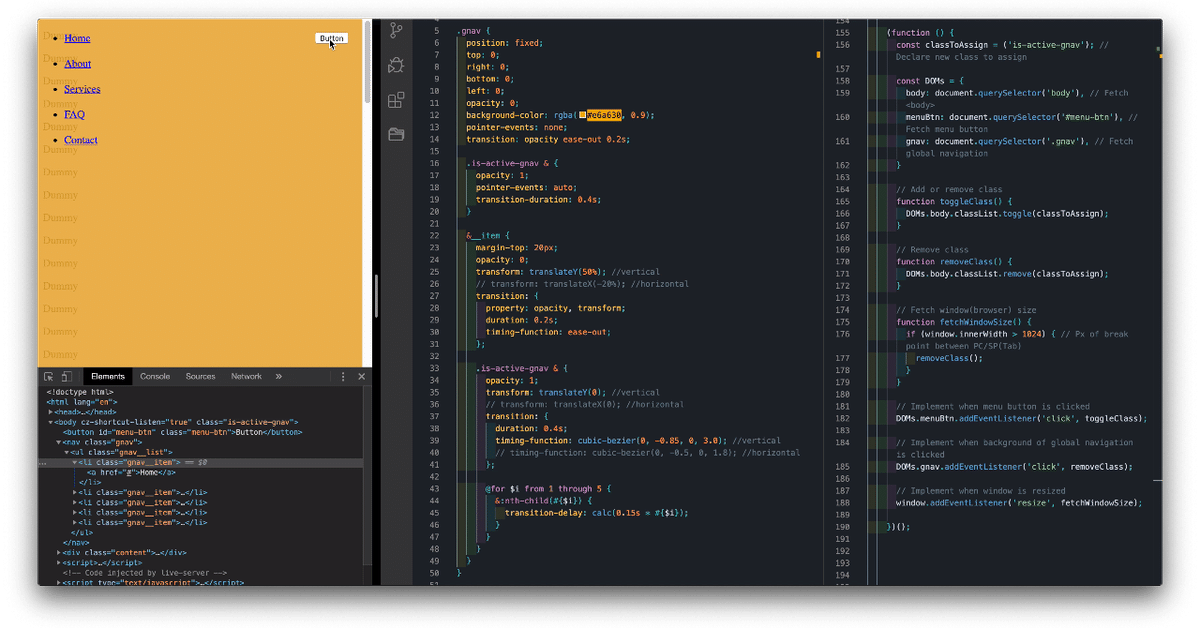The image size is (1200, 628).
Task: Click 'pointer-events: none;' line in SCSS
Action: point(516,127)
